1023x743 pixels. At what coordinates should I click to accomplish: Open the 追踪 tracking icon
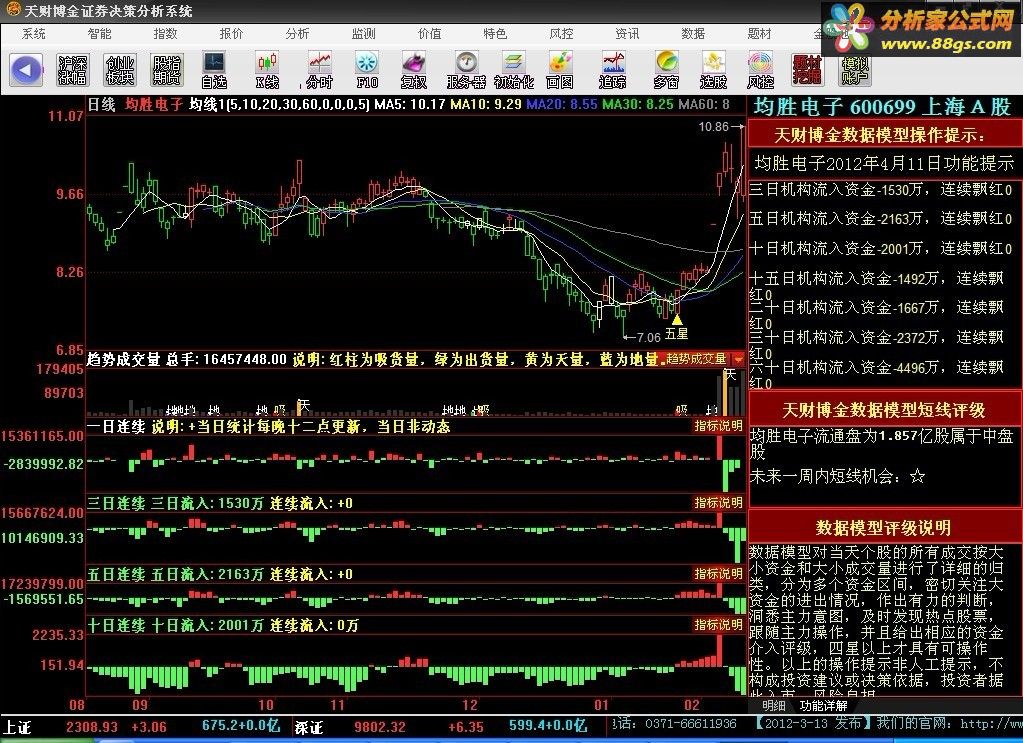point(613,70)
